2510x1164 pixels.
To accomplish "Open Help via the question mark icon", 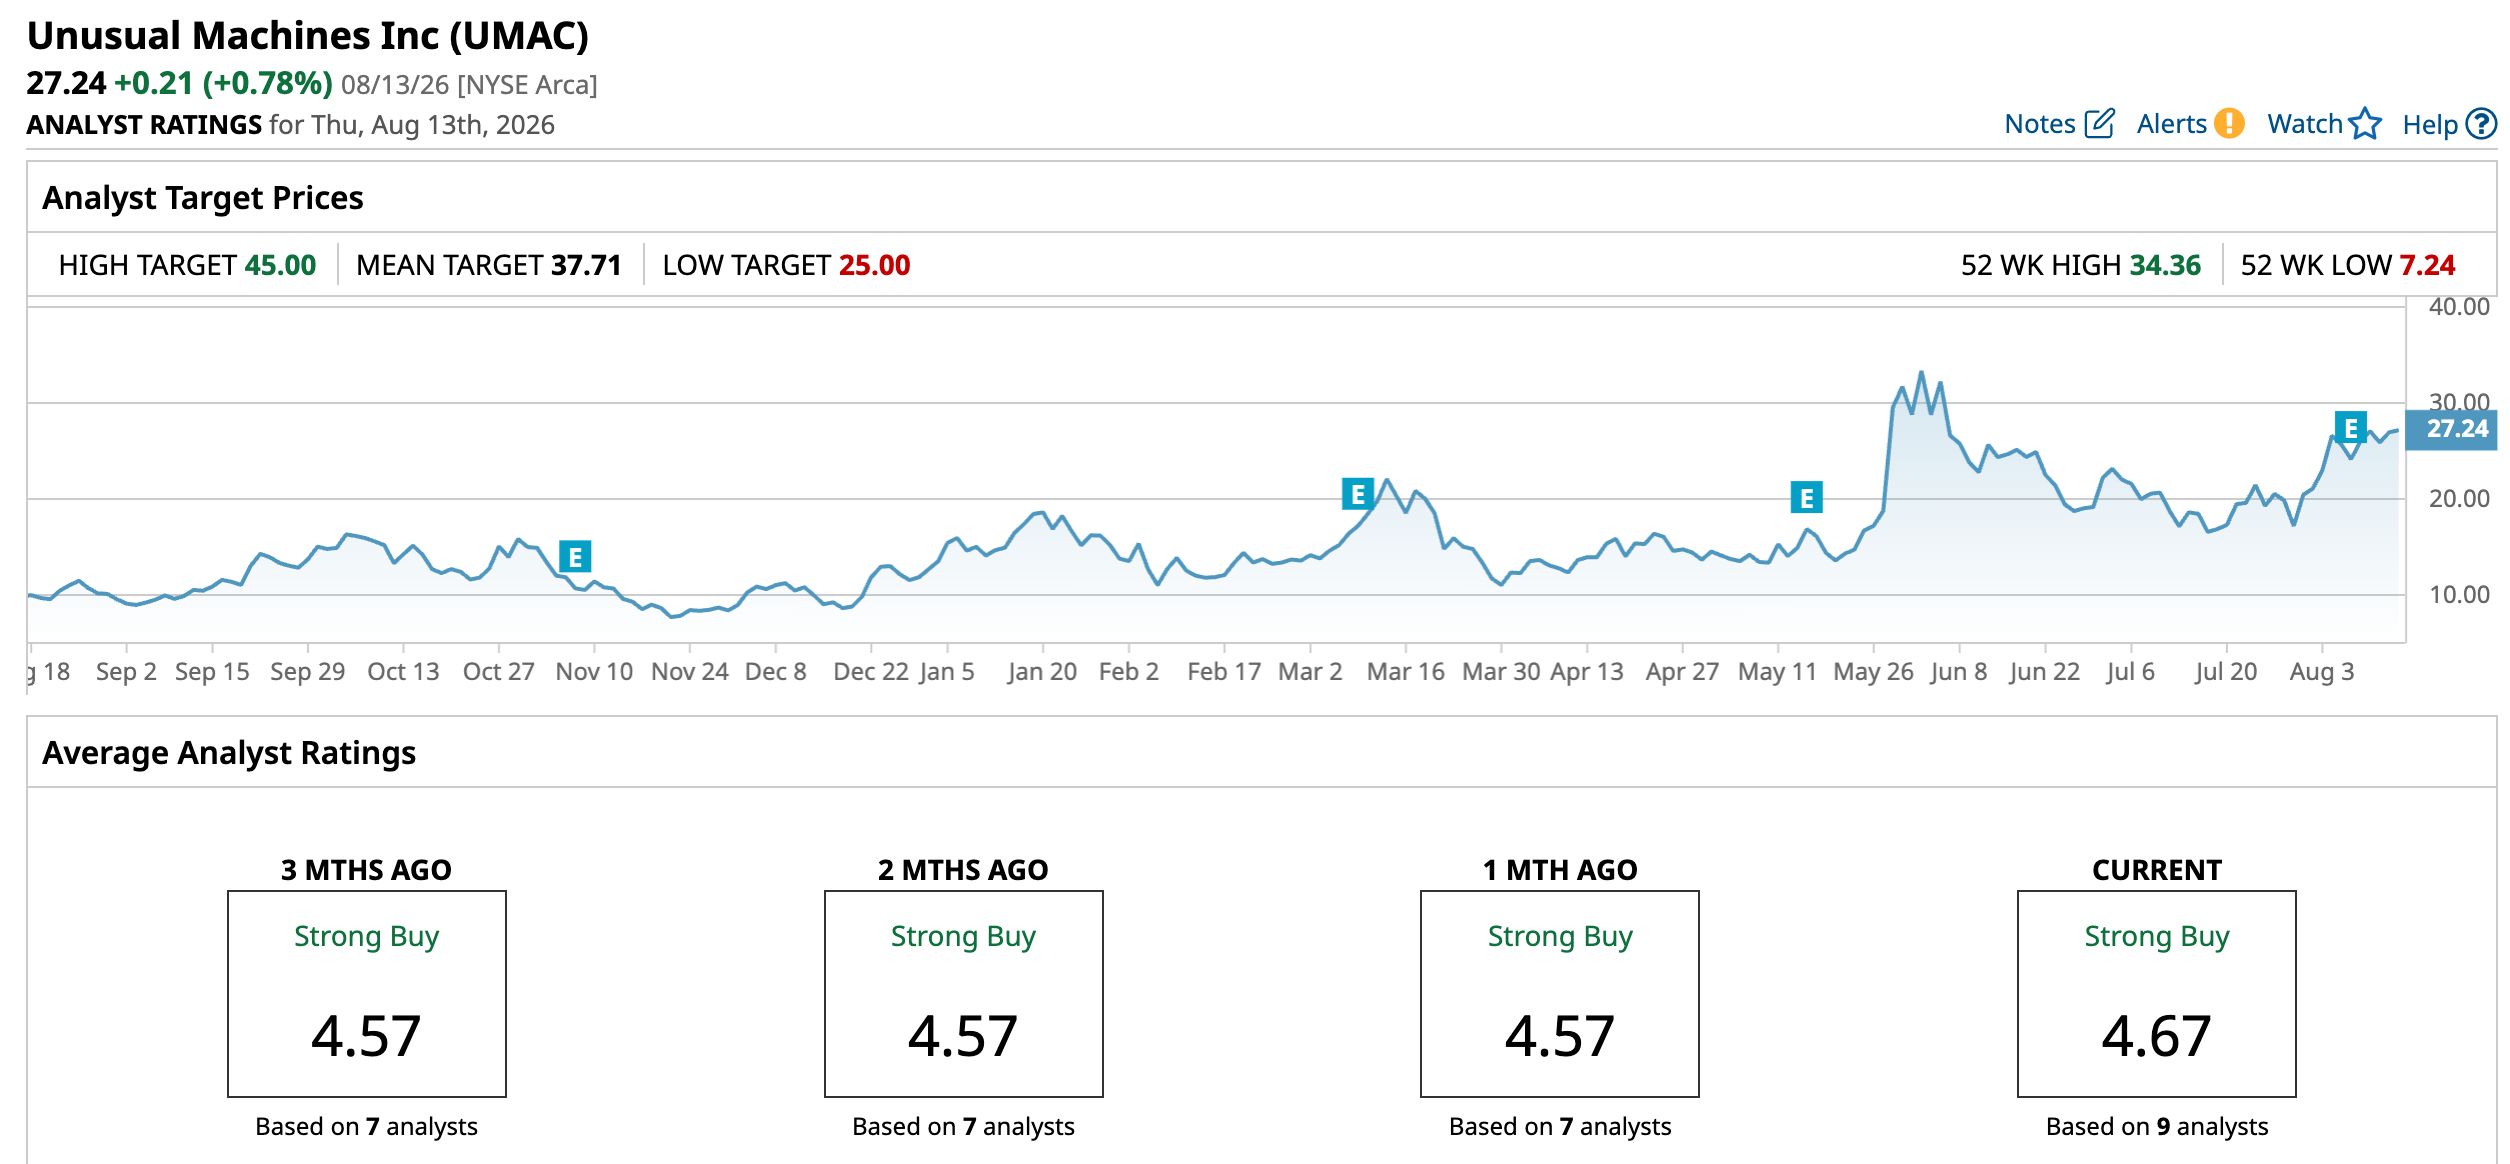I will tap(2481, 124).
